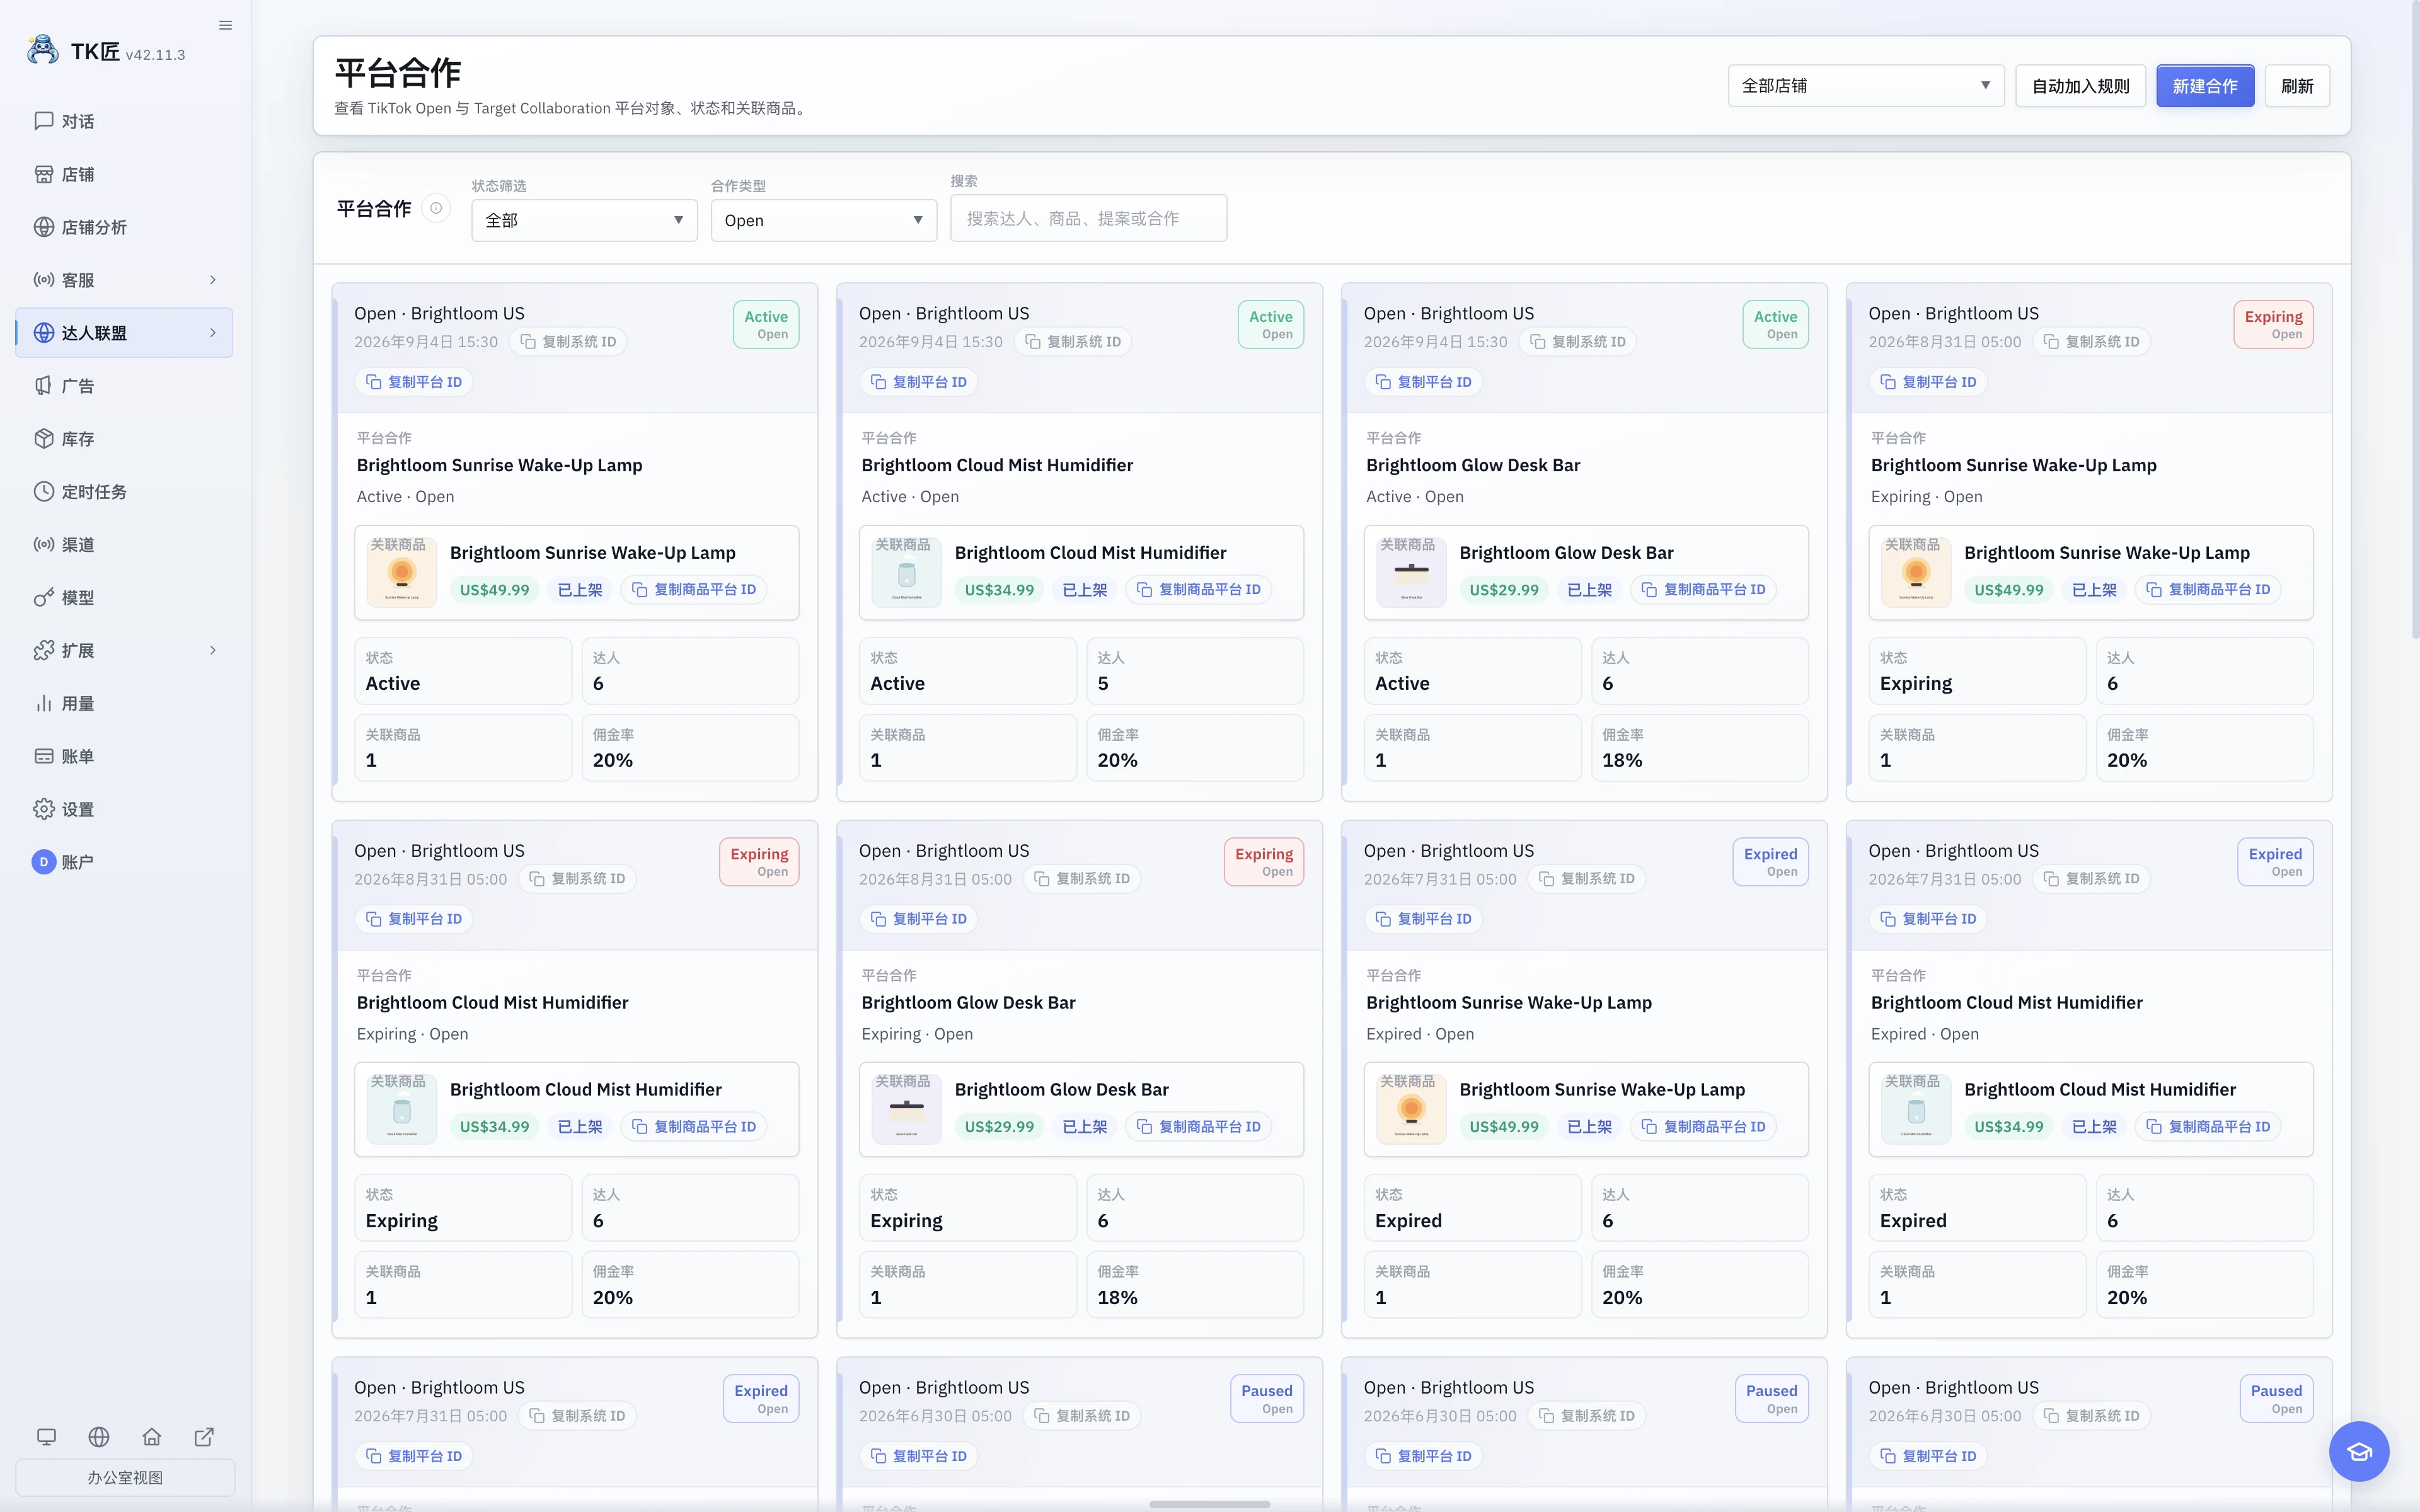The height and width of the screenshot is (1512, 2420).
Task: Click the monitor icon in sidebar footer
Action: pos(46,1437)
